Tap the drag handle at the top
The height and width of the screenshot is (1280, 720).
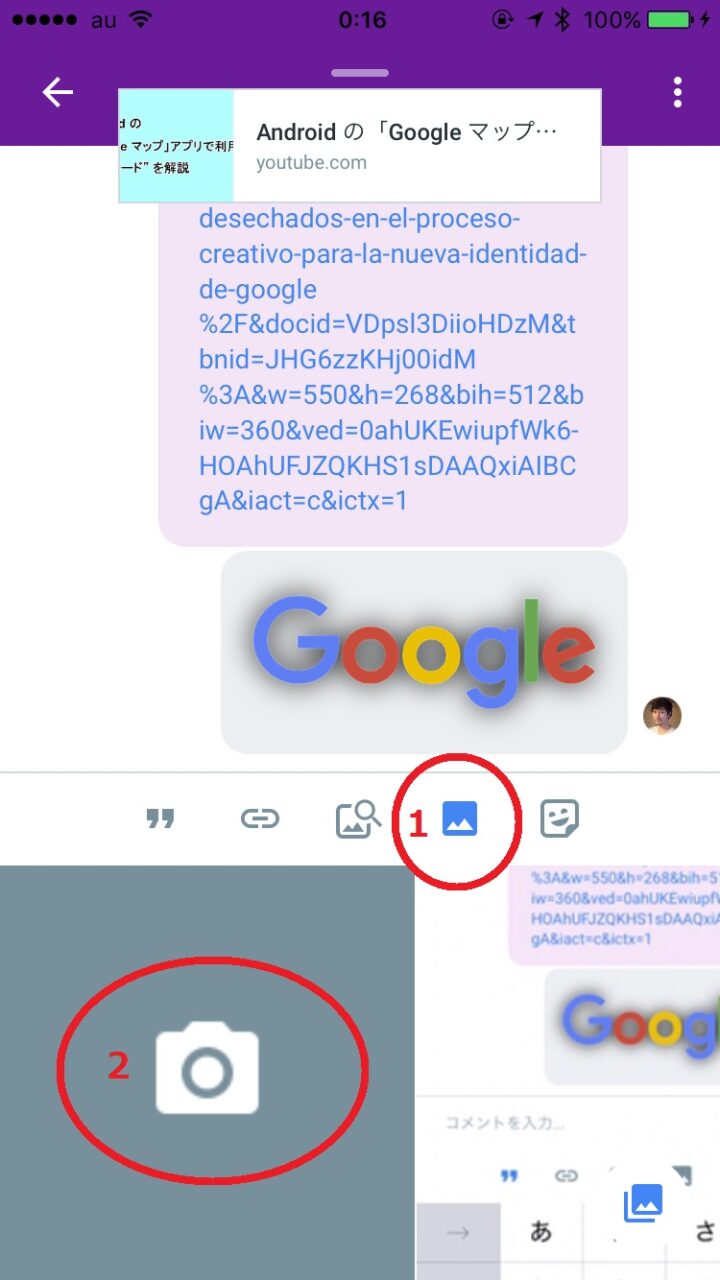tap(360, 72)
